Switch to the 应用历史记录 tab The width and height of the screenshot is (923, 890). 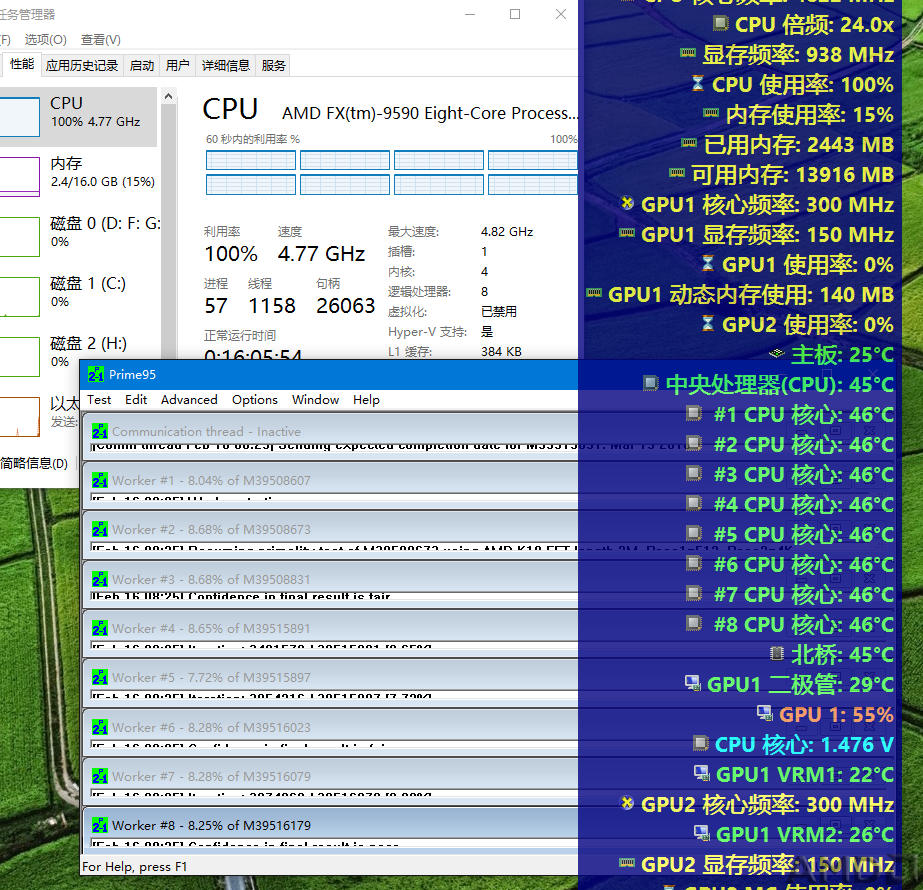[82, 65]
